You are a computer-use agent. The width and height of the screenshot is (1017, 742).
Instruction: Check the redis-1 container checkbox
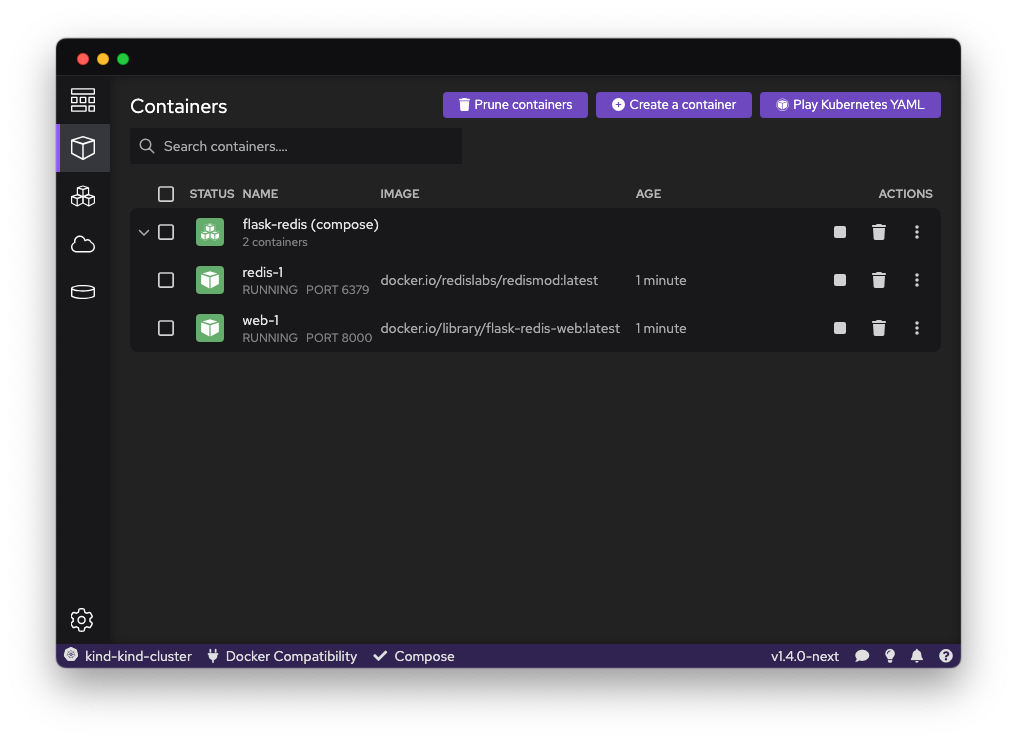pyautogui.click(x=166, y=280)
